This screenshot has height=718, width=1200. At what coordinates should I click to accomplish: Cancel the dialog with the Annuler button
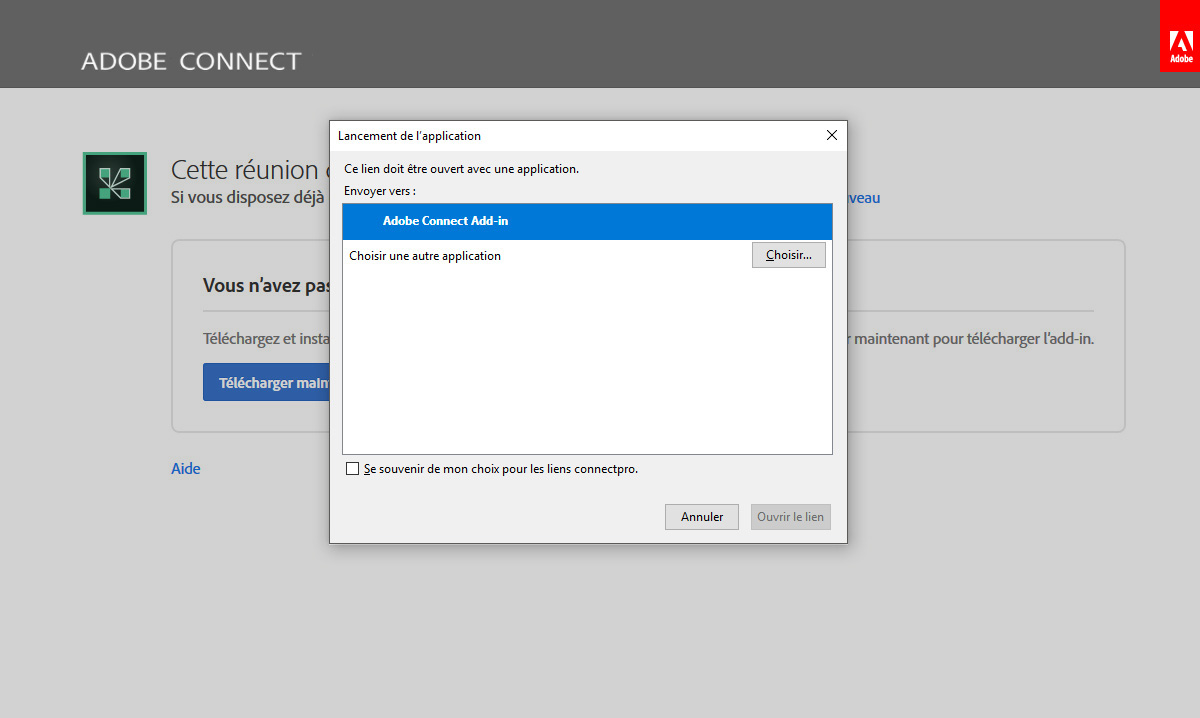coord(701,516)
